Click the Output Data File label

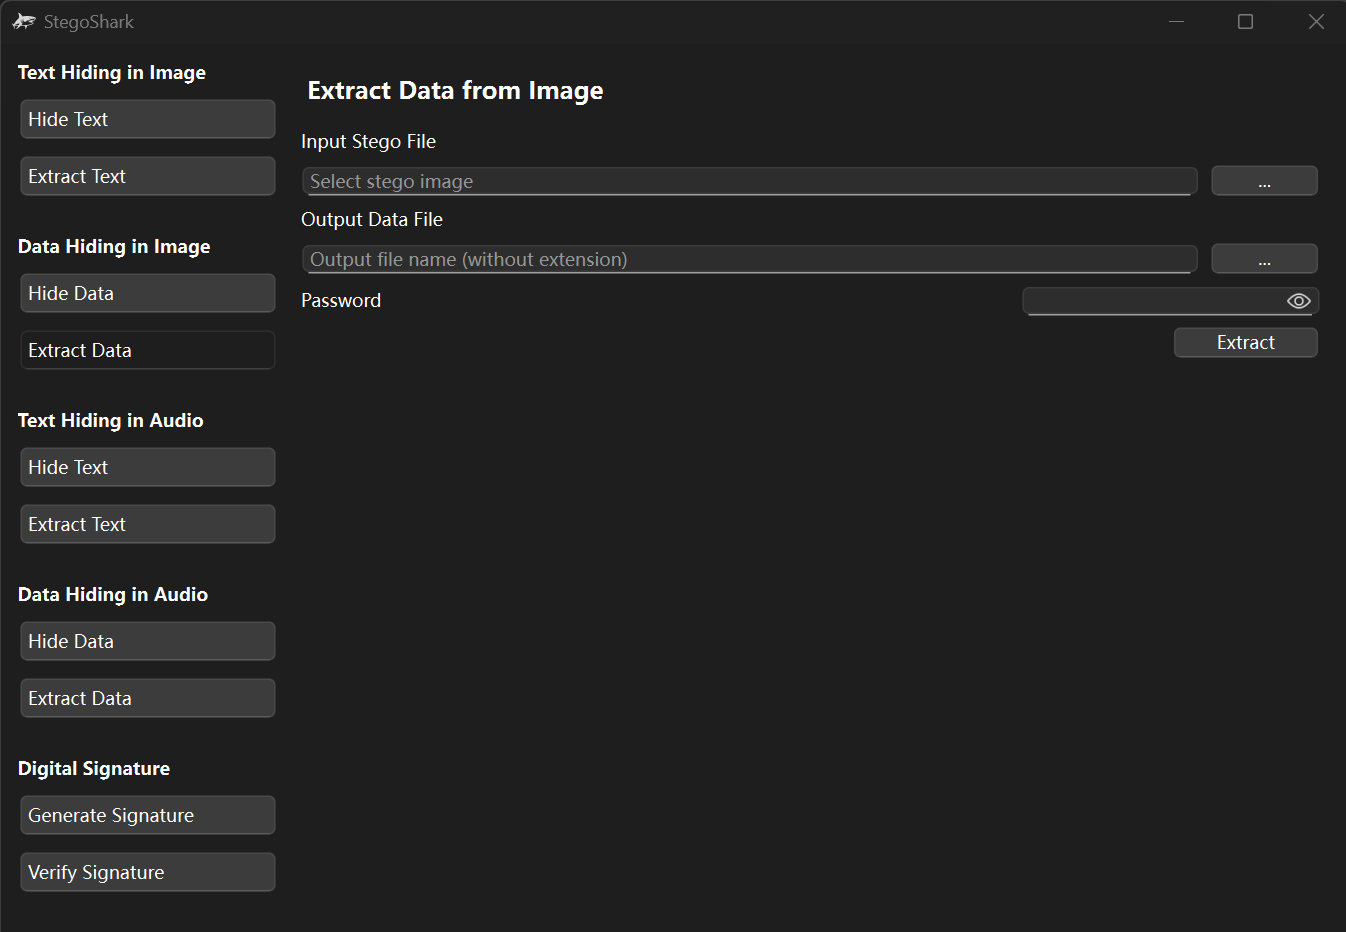(372, 219)
